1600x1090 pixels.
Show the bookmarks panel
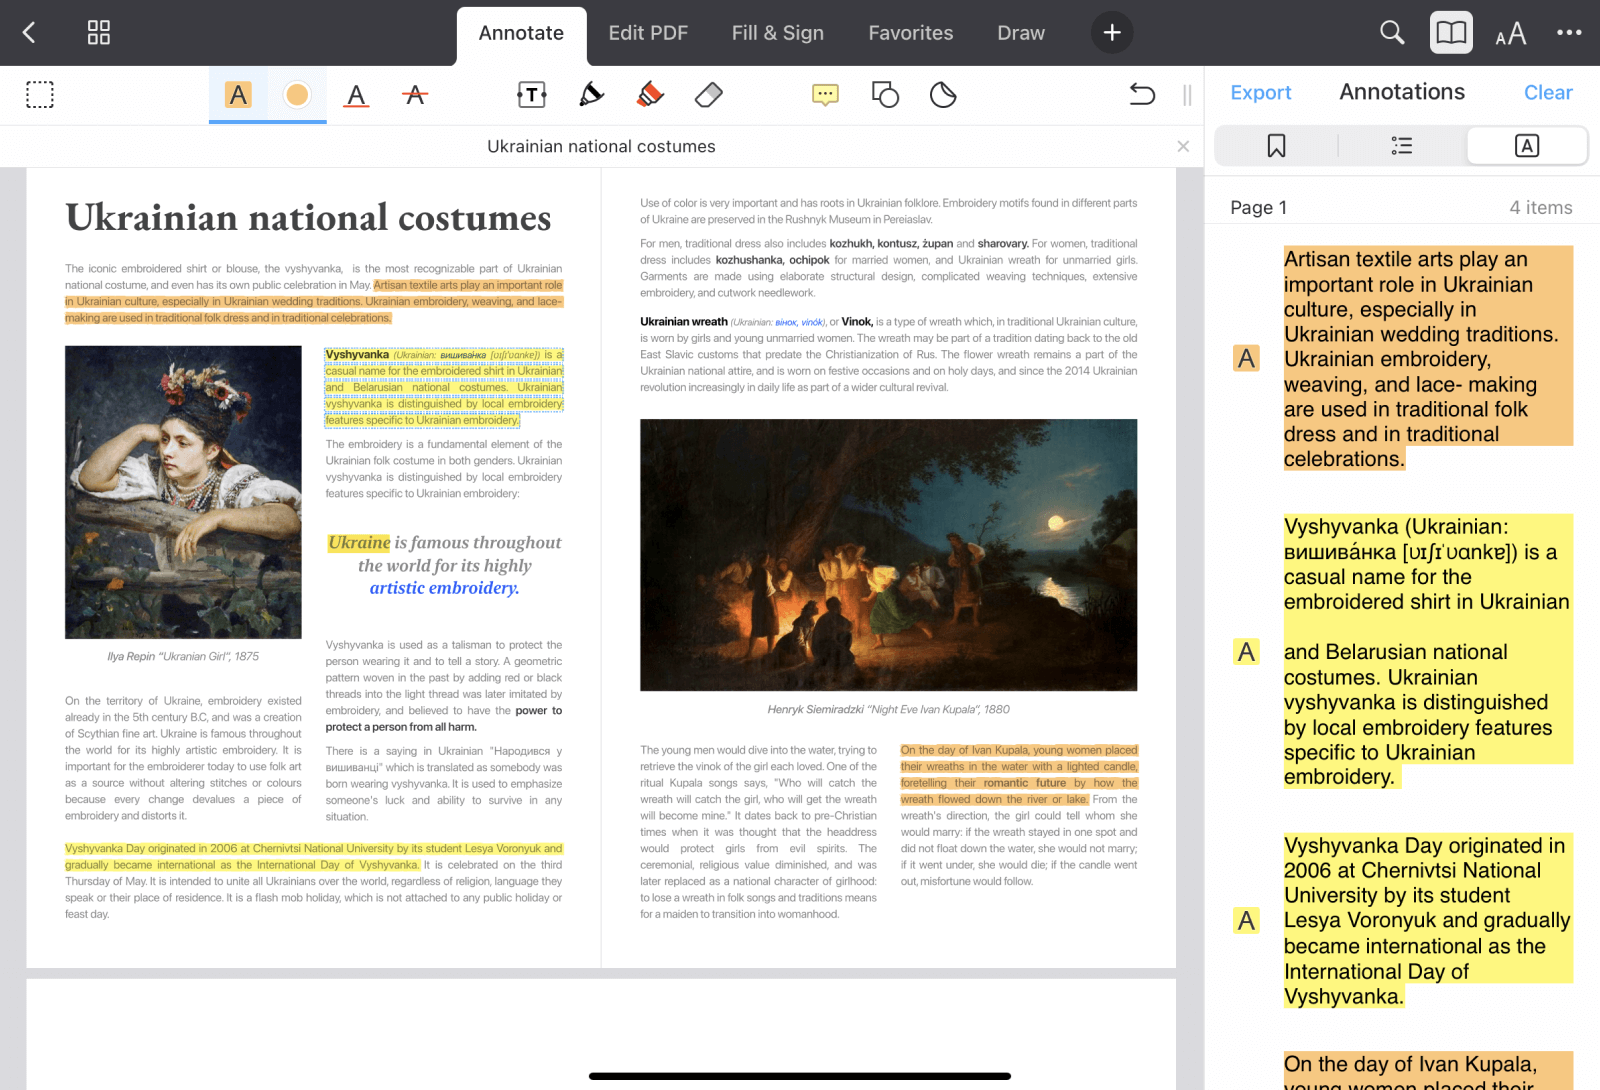[x=1276, y=146]
